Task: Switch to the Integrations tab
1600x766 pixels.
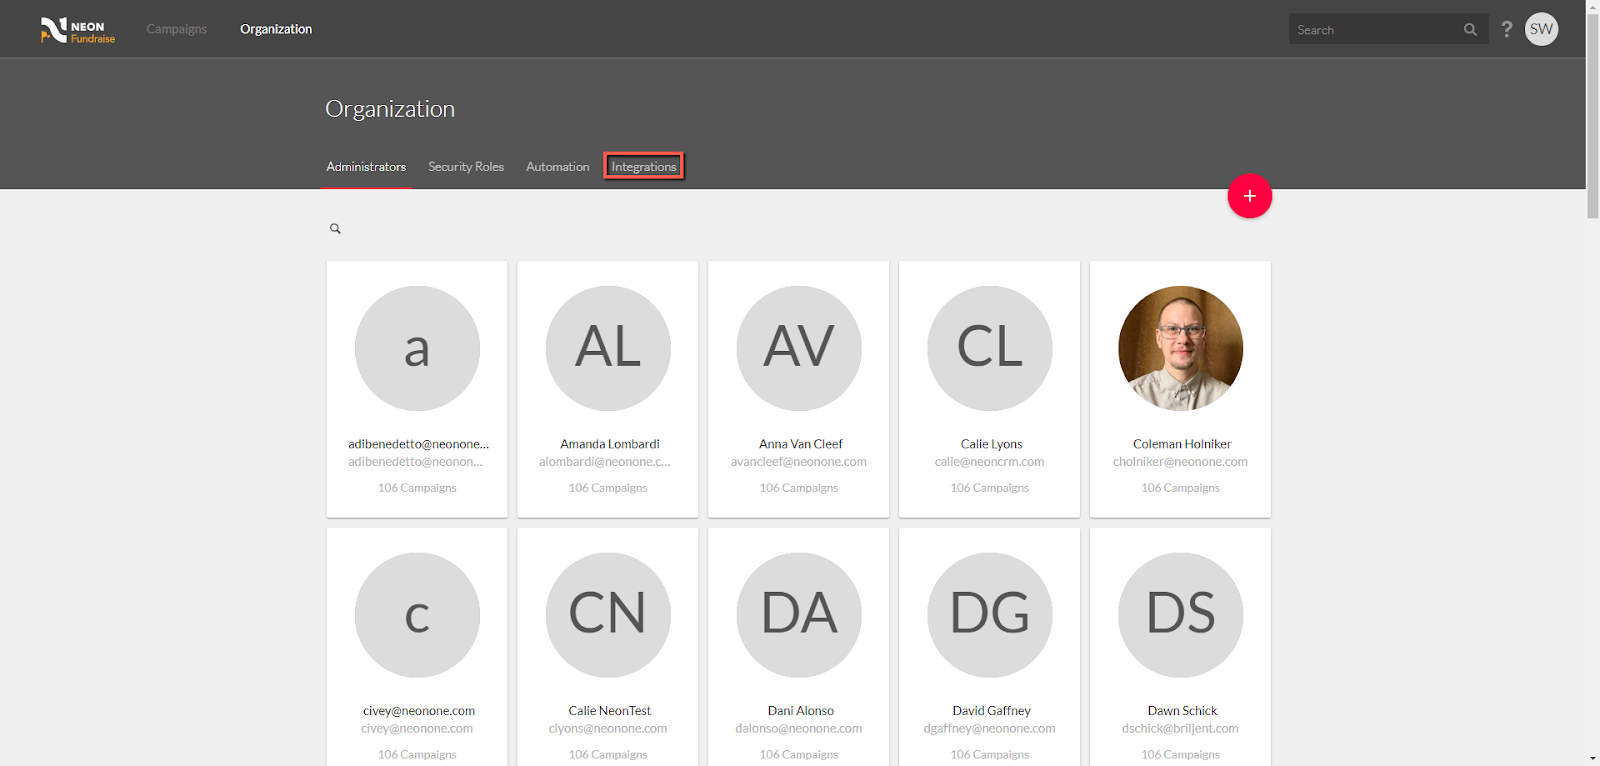Action: click(644, 167)
